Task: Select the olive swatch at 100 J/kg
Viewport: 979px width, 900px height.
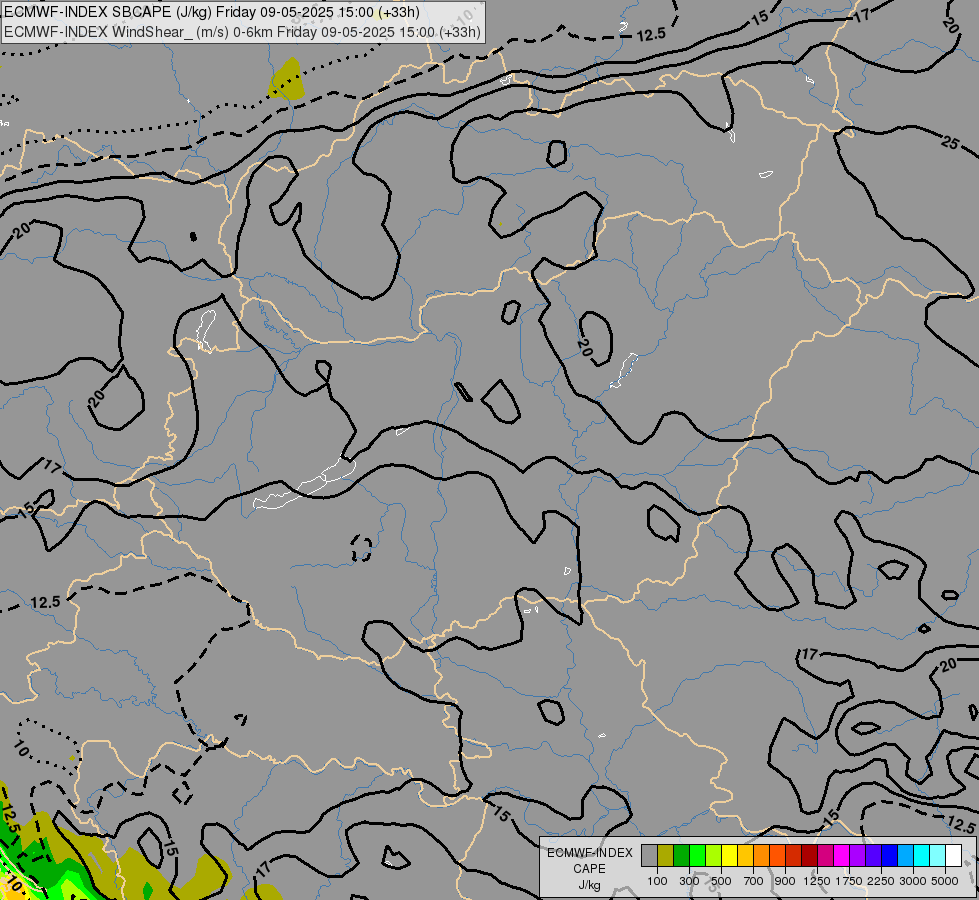Action: [666, 855]
